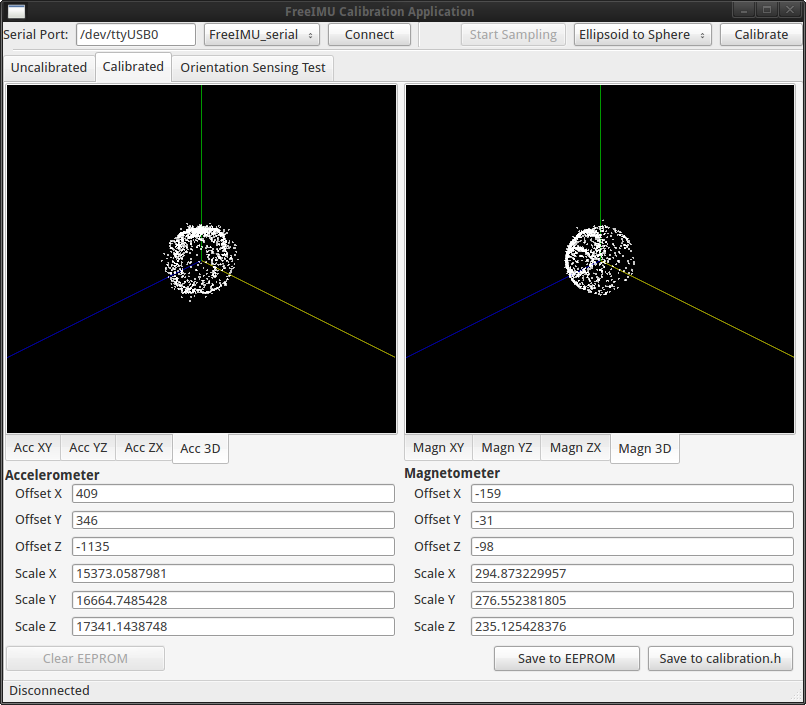Open the FreeIMU_serial dropdown
The height and width of the screenshot is (705, 806).
coord(262,34)
